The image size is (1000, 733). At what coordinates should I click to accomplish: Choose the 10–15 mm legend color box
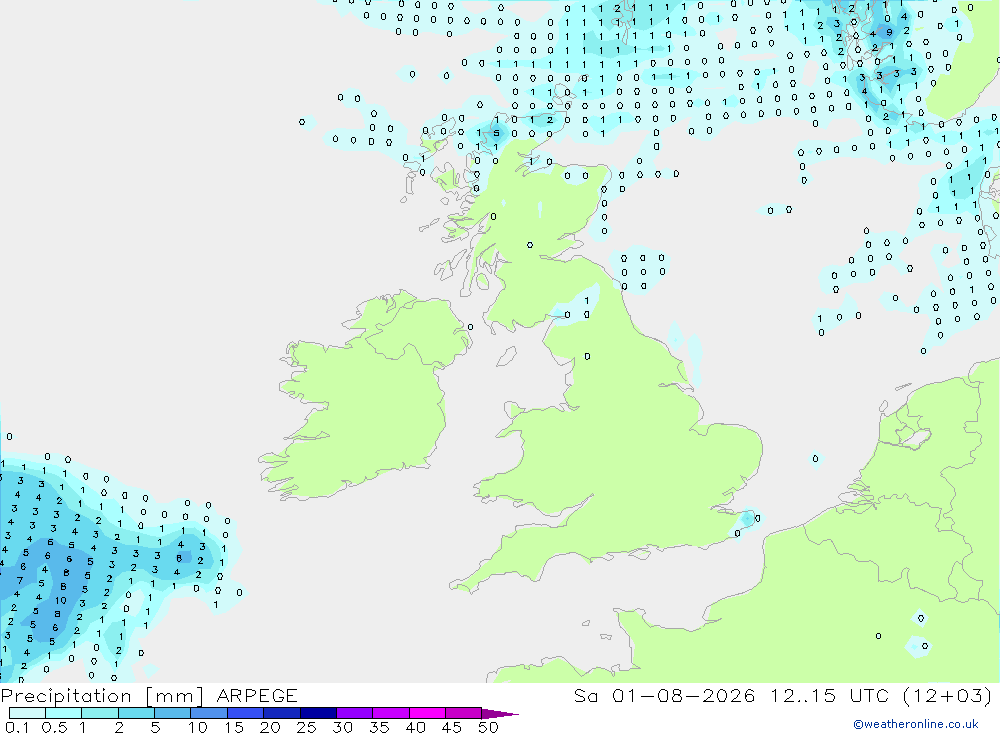pyautogui.click(x=209, y=713)
